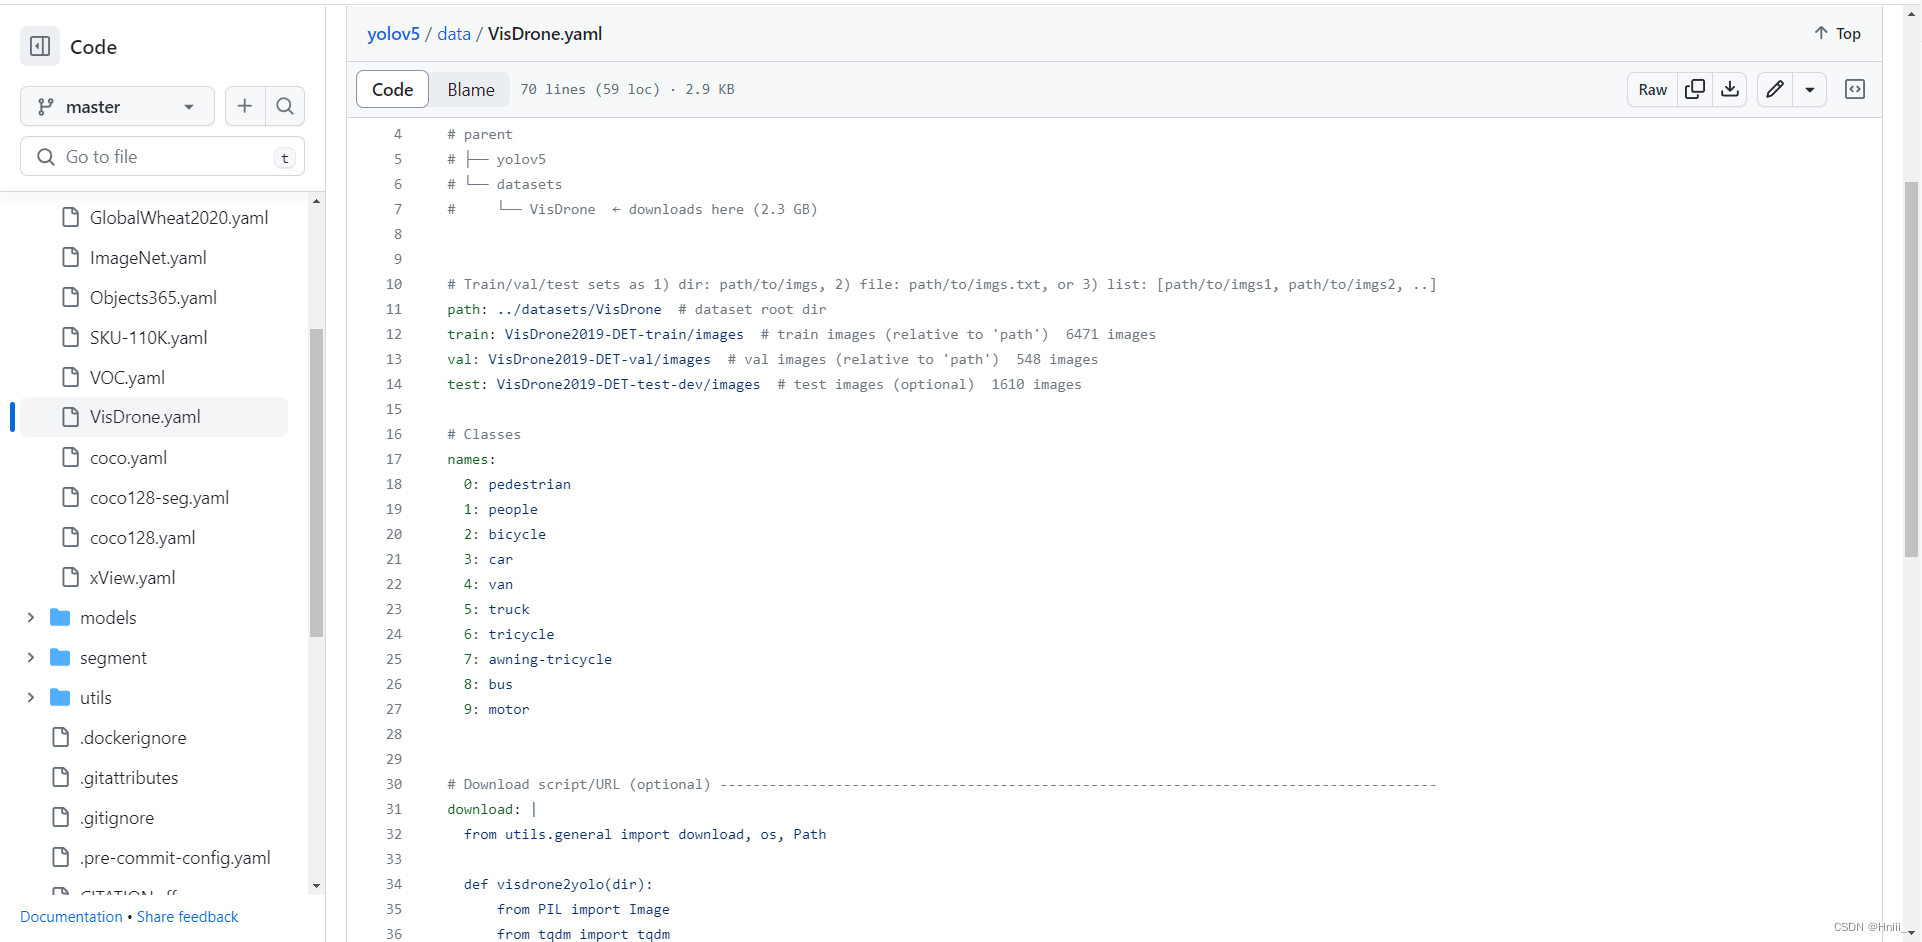Viewport: 1922px width, 942px height.
Task: Open the master branch dropdown
Action: pos(117,106)
